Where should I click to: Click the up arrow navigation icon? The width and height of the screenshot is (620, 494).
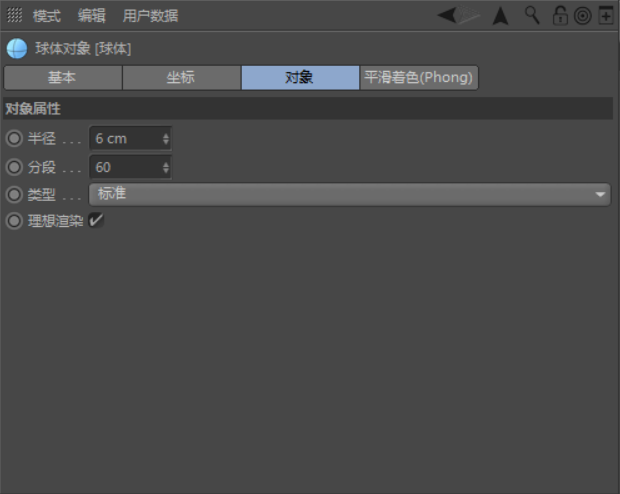coord(500,15)
